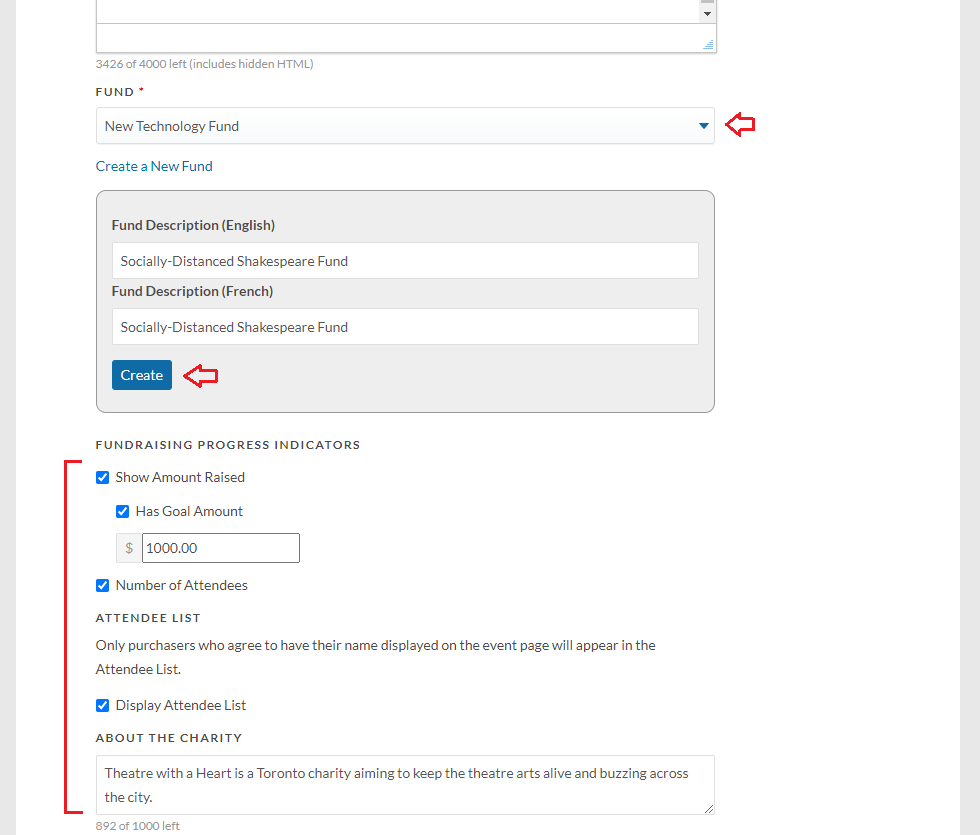The width and height of the screenshot is (980, 835).
Task: Click the blue Create button
Action: pyautogui.click(x=142, y=375)
